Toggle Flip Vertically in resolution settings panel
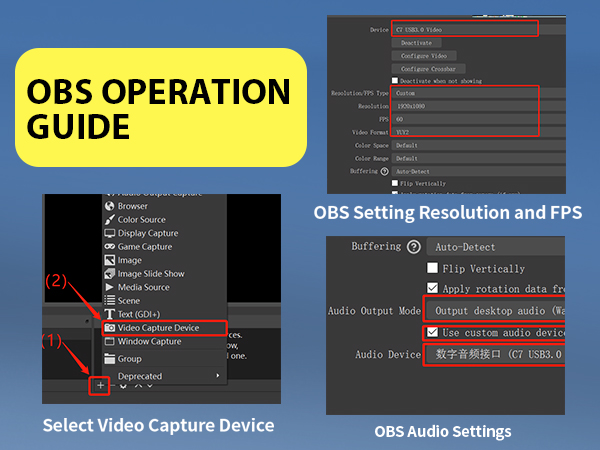This screenshot has width=600, height=450. 395,183
